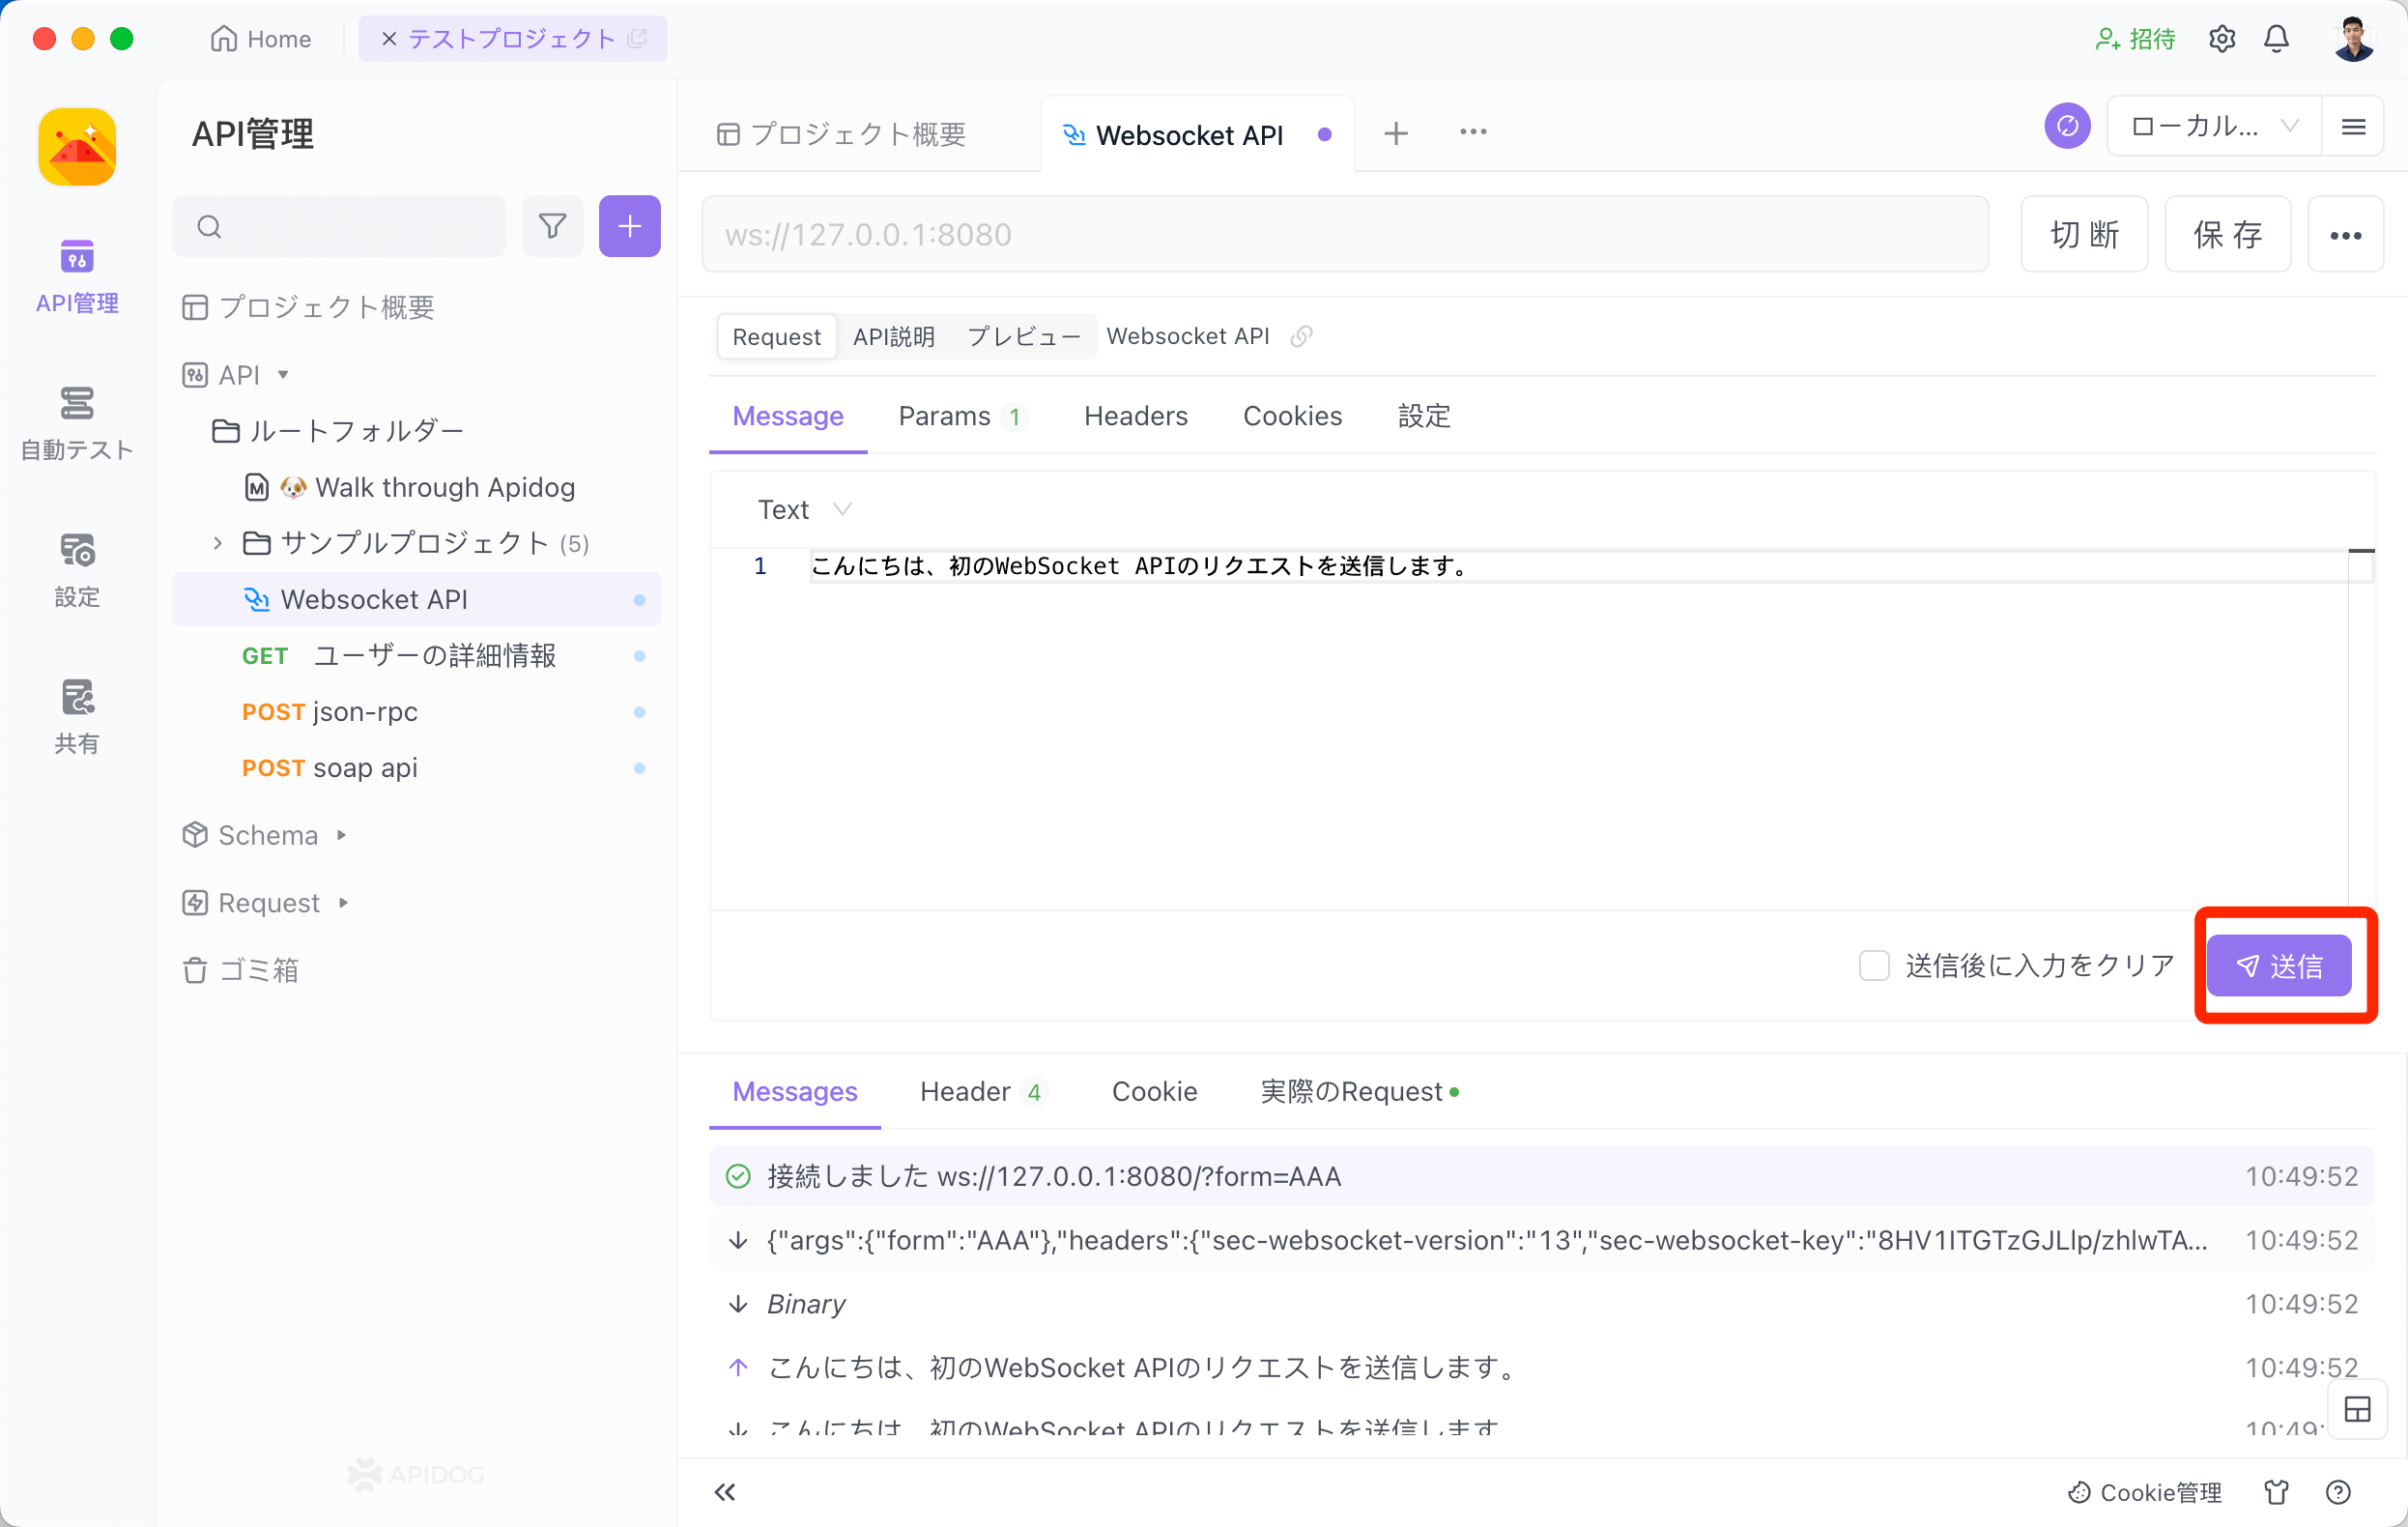The width and height of the screenshot is (2408, 1527).
Task: Click the add new item plus icon
Action: (x=628, y=226)
